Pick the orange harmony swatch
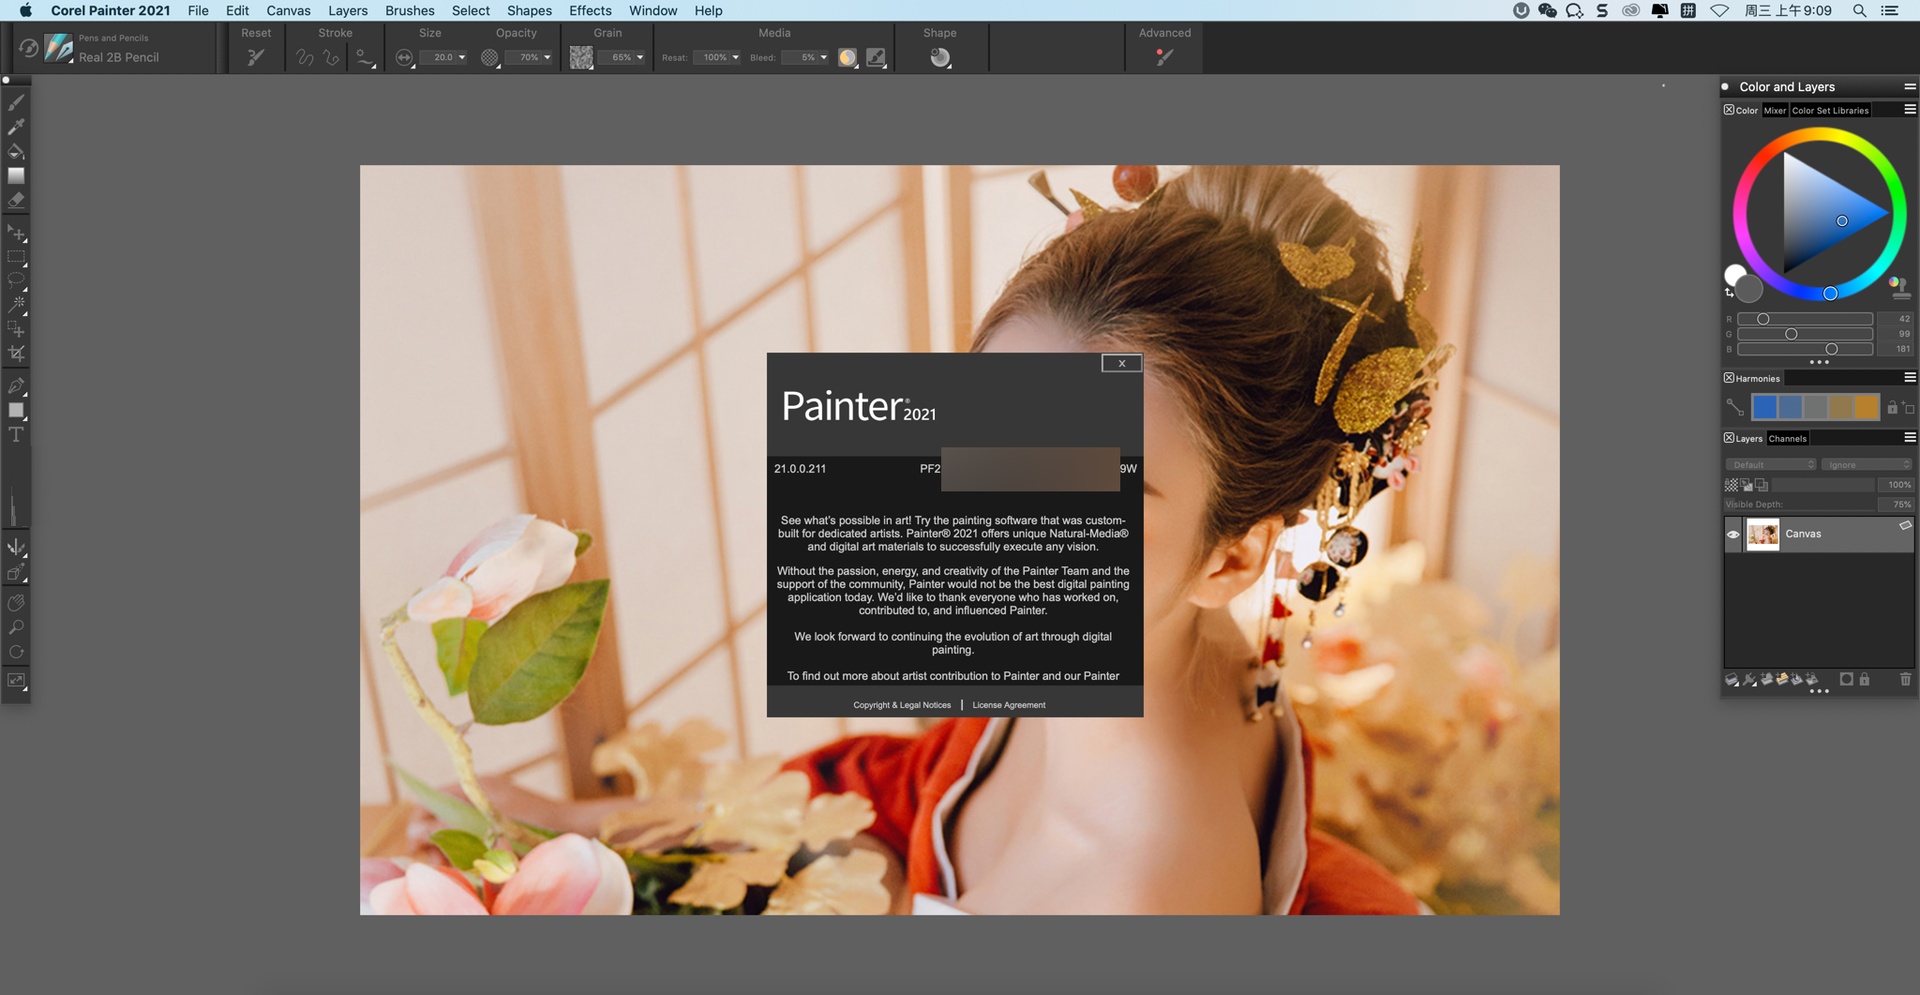The image size is (1920, 995). click(1866, 407)
